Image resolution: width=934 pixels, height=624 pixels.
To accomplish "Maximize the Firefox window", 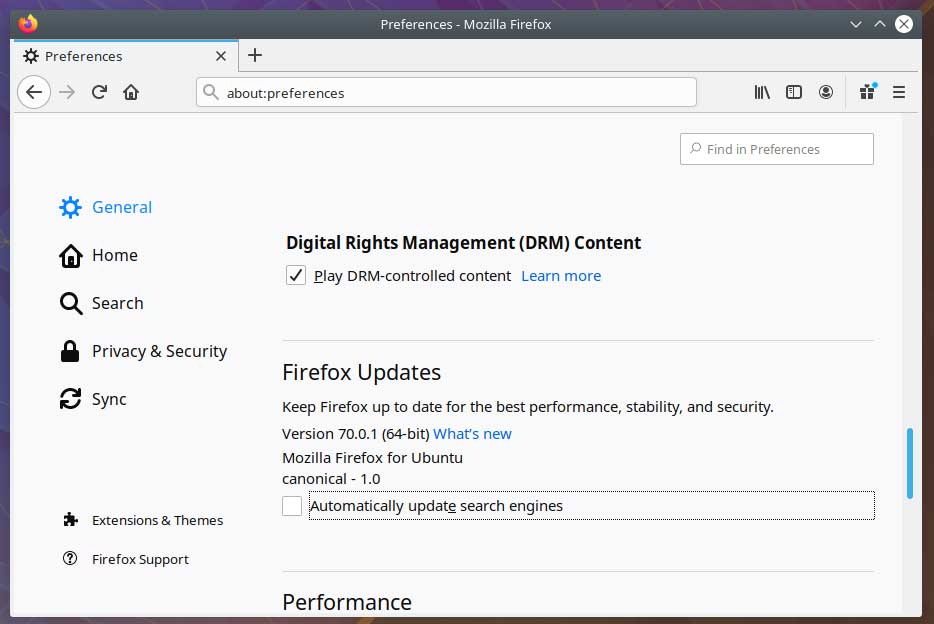I will (x=880, y=24).
